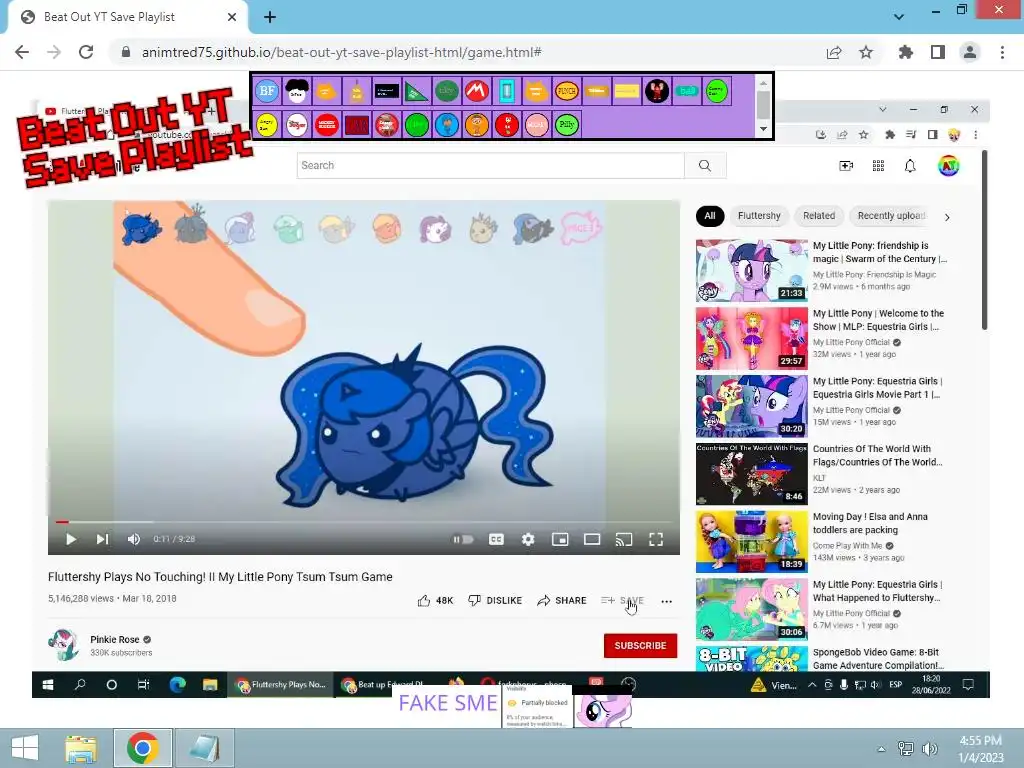
Task: Choose the red M circle icon
Action: pyautogui.click(x=477, y=91)
